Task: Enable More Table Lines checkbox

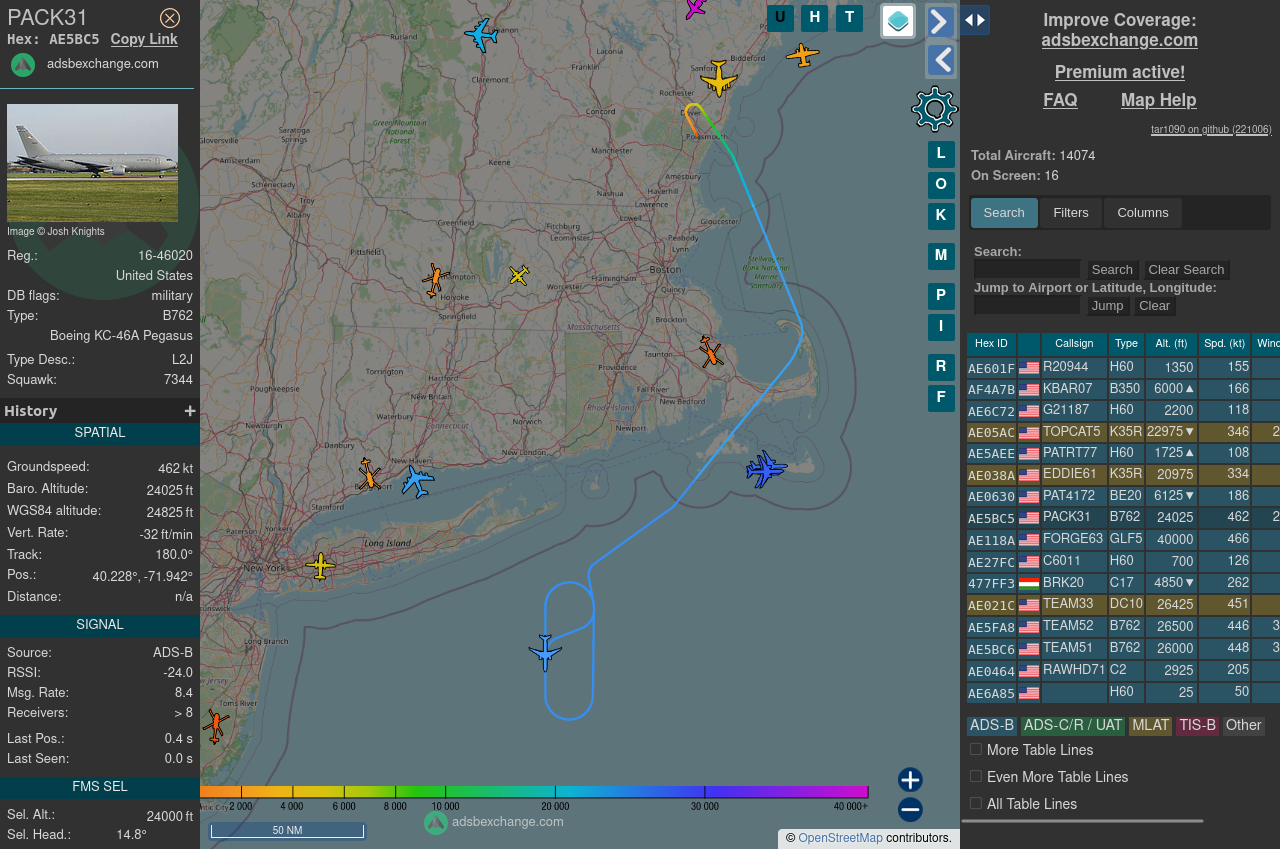Action: click(976, 749)
